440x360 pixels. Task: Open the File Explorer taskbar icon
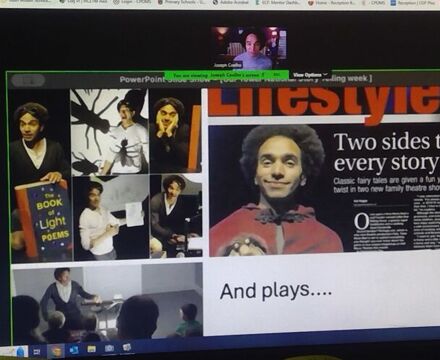point(91,349)
